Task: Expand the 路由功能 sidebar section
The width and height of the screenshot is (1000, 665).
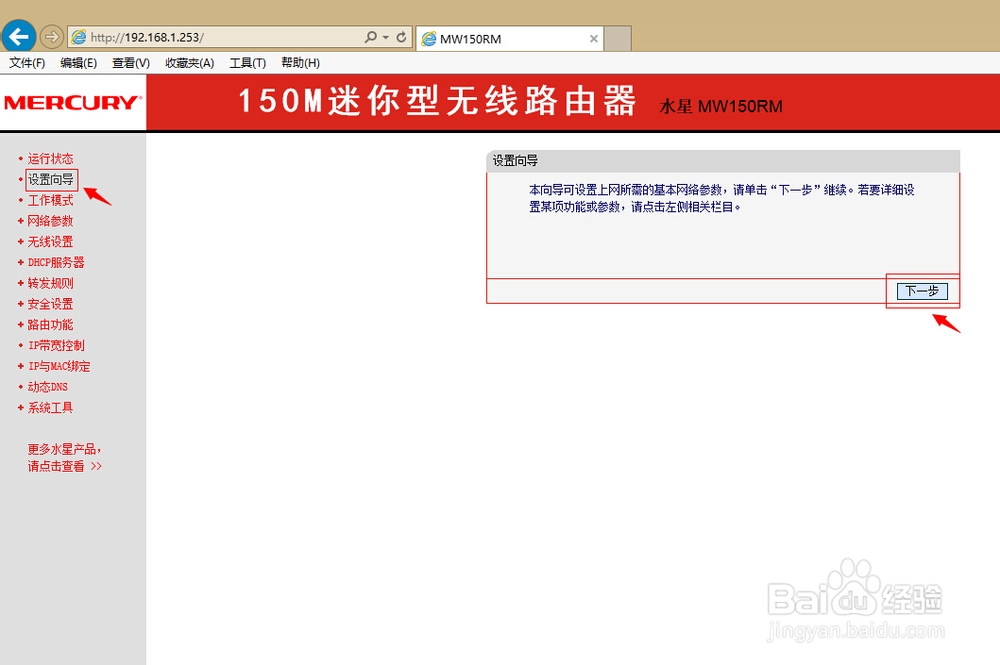Action: pyautogui.click(x=50, y=325)
